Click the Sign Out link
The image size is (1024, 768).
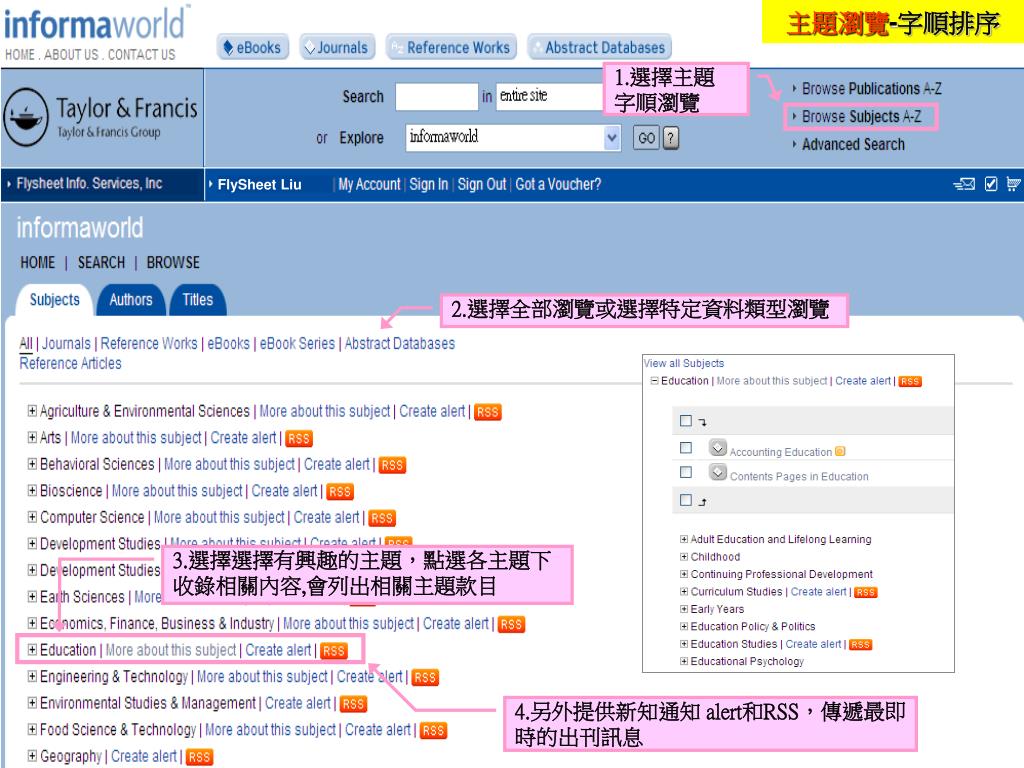coord(481,185)
